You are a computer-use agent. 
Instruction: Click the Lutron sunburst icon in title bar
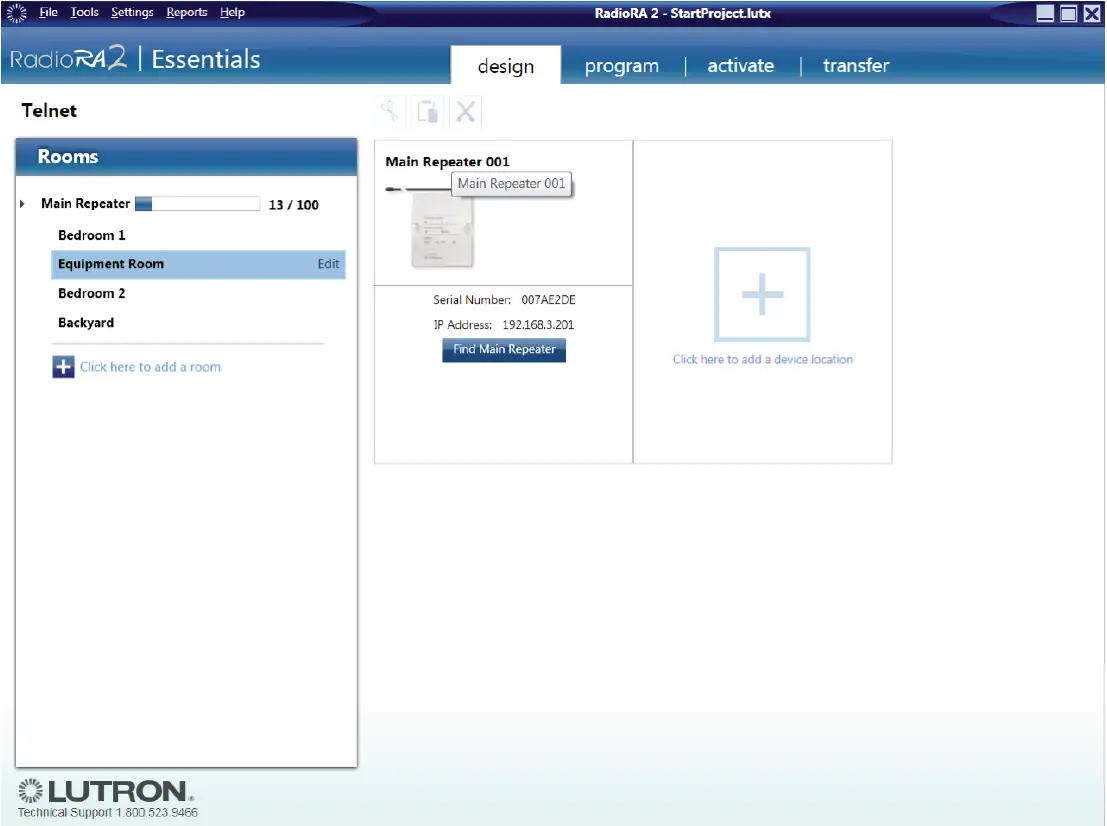[16, 13]
